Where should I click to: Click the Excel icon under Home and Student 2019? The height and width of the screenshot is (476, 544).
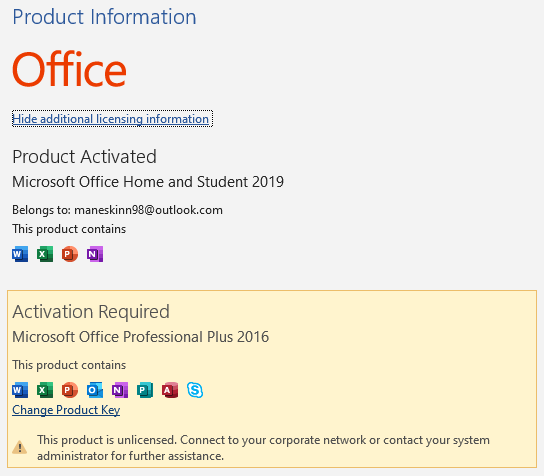click(45, 254)
